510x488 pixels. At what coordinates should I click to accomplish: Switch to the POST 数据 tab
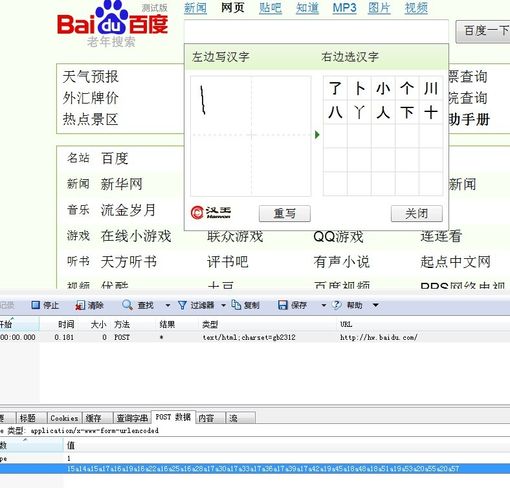(173, 417)
